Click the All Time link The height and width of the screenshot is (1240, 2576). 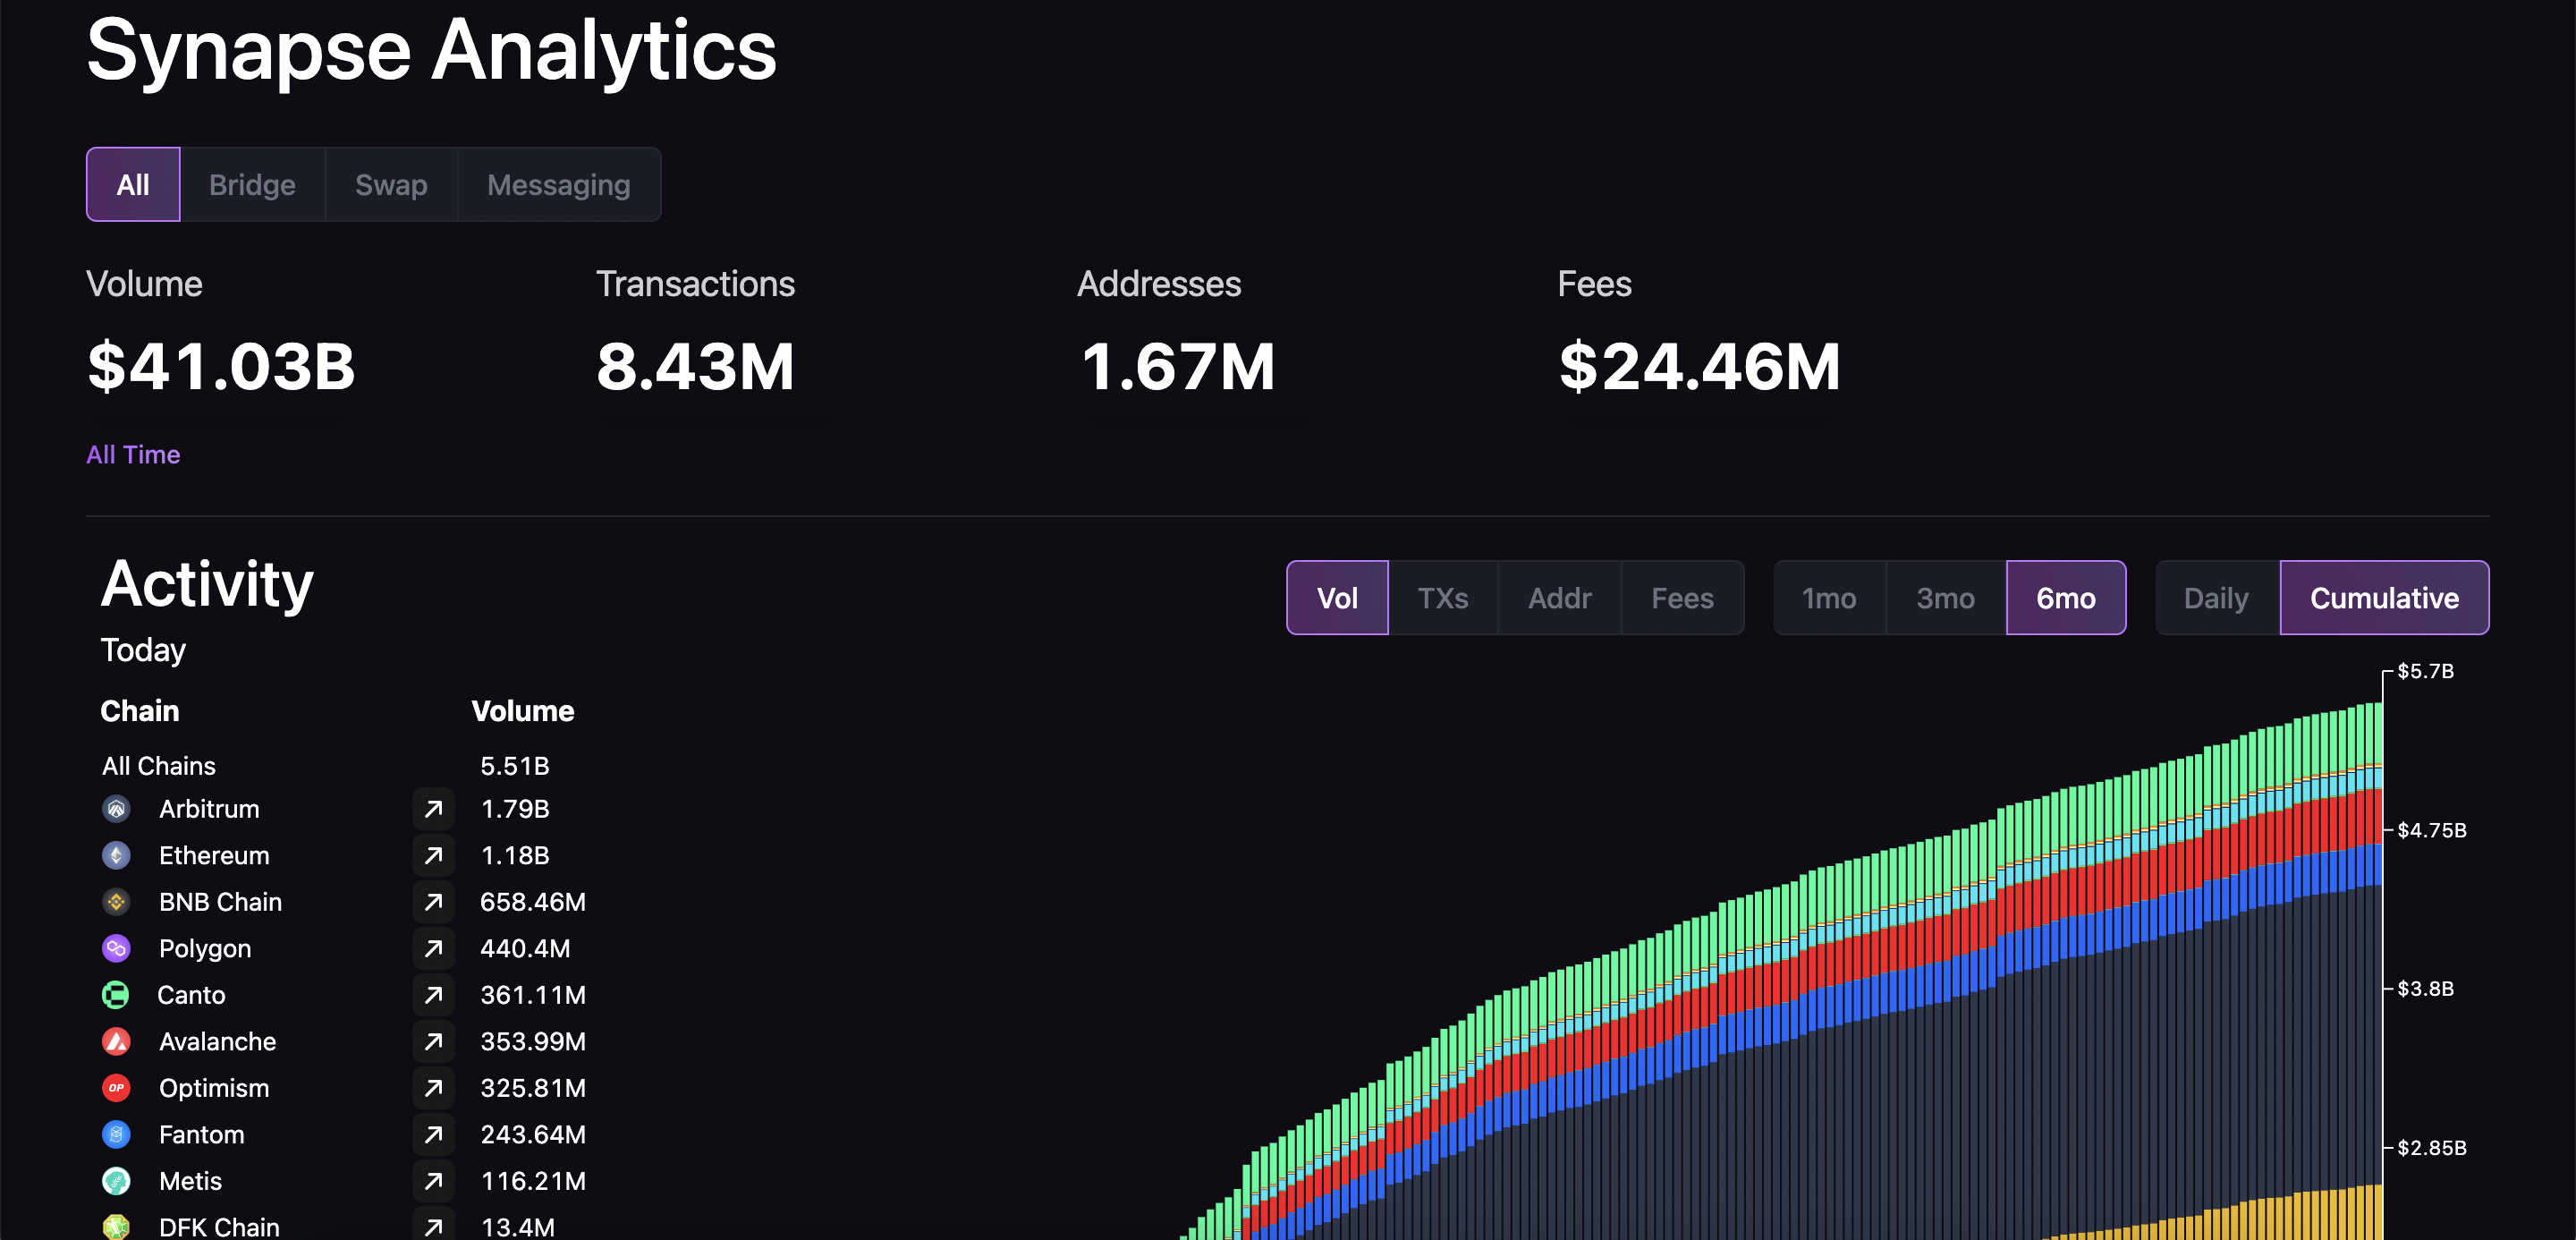point(133,454)
